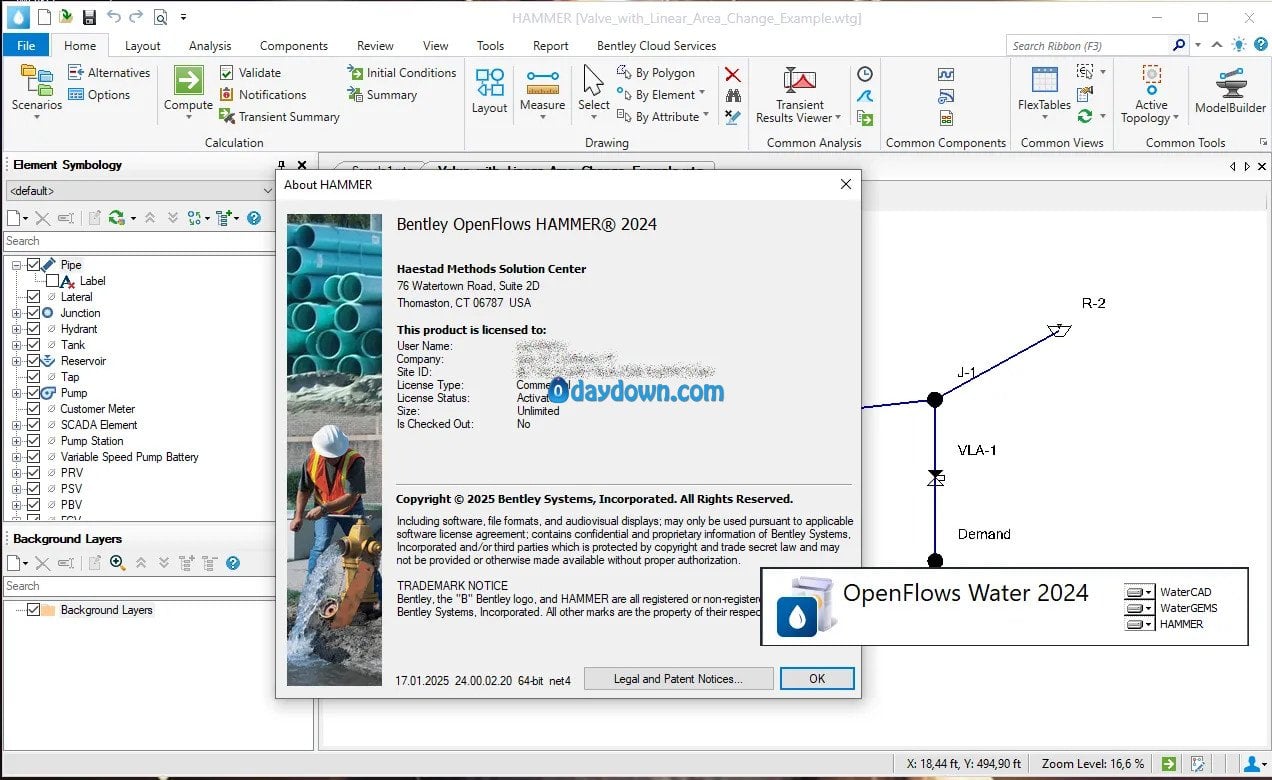Uncheck the Pipe layer checkbox
Screen dimensions: 1272x780
pos(34,265)
